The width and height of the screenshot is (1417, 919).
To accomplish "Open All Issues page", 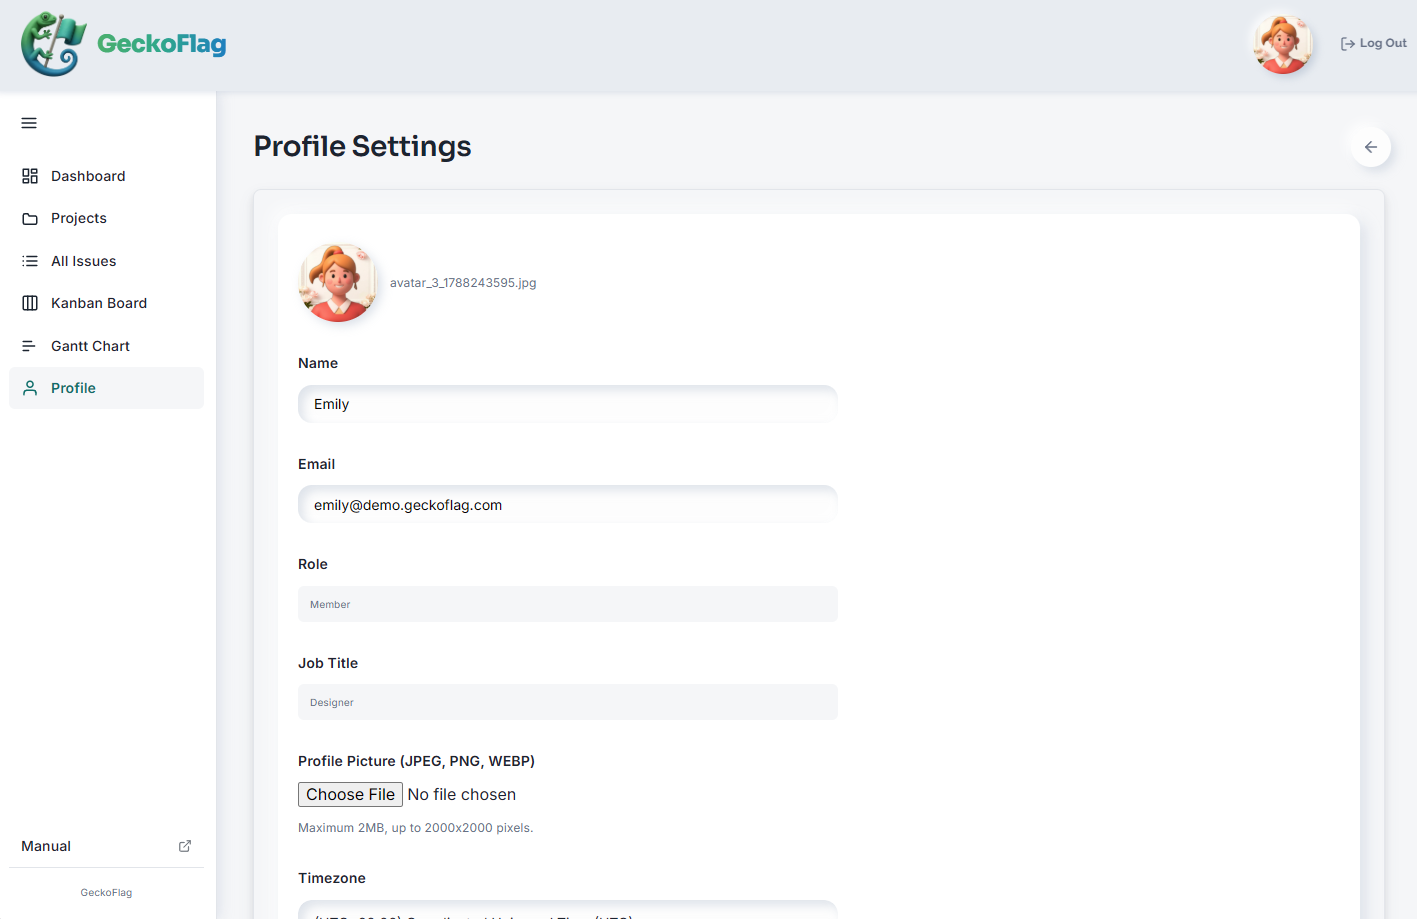I will (106, 261).
